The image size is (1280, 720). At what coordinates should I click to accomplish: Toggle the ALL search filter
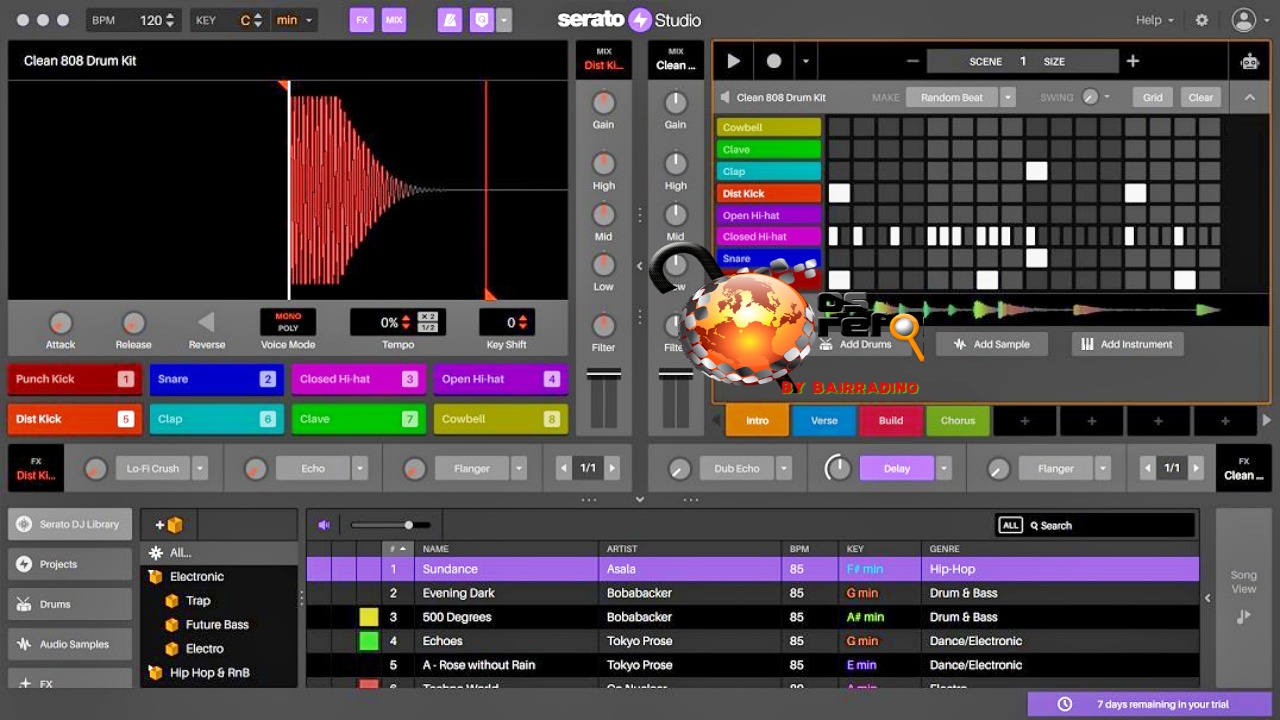click(x=1010, y=525)
